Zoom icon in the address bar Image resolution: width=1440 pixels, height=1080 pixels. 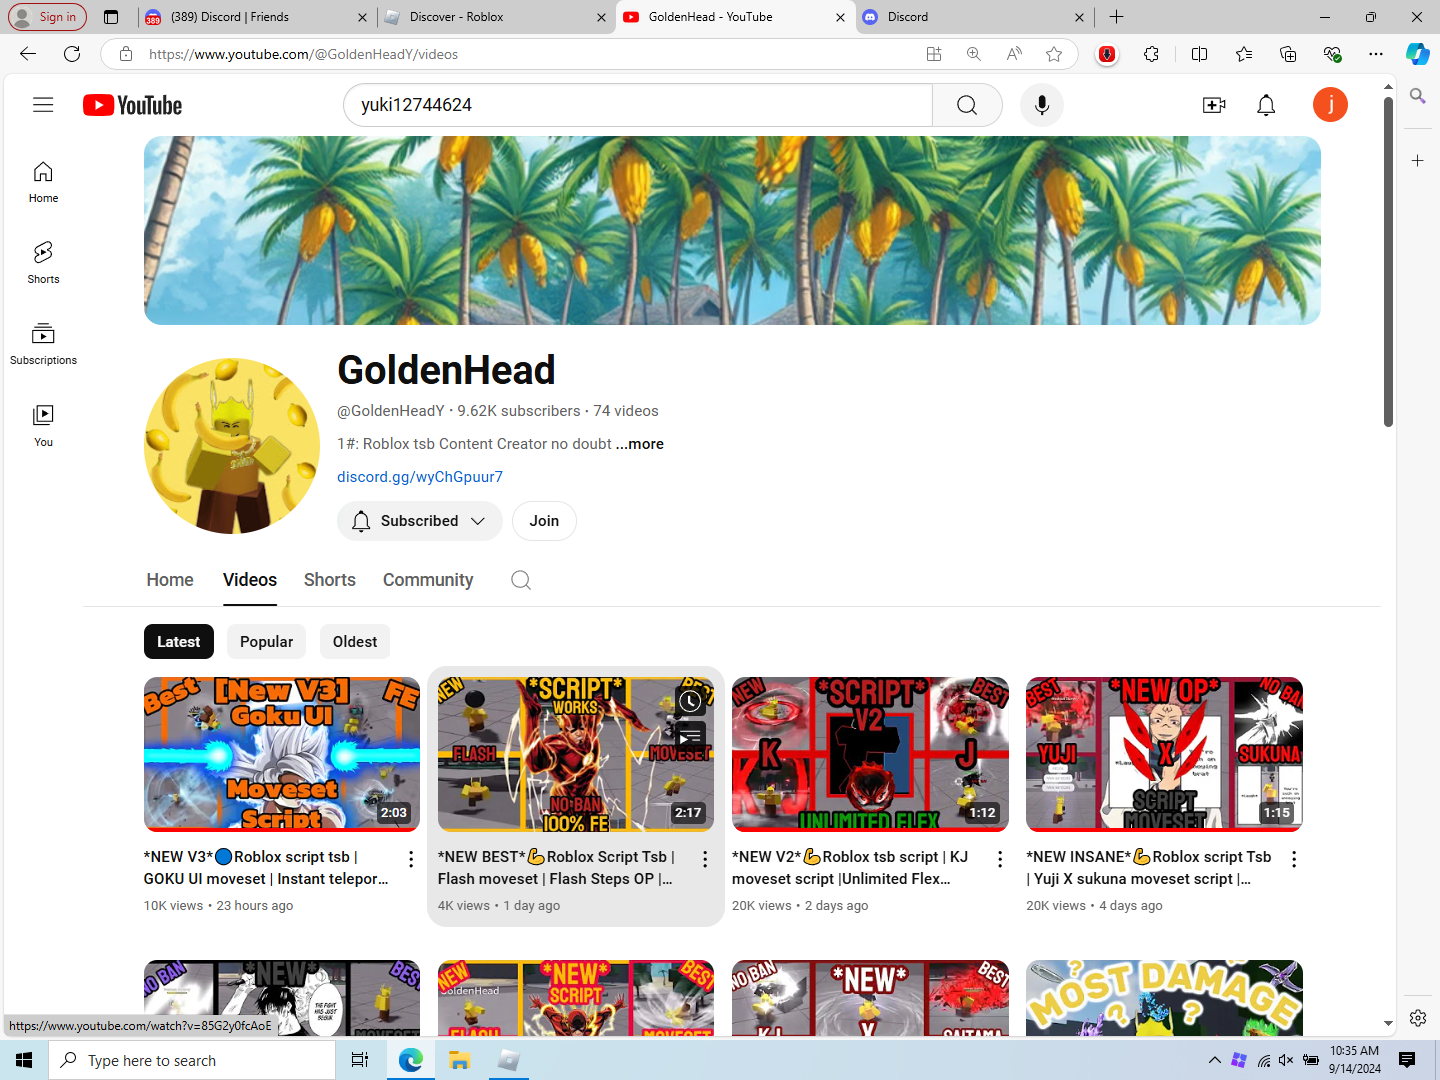click(973, 54)
